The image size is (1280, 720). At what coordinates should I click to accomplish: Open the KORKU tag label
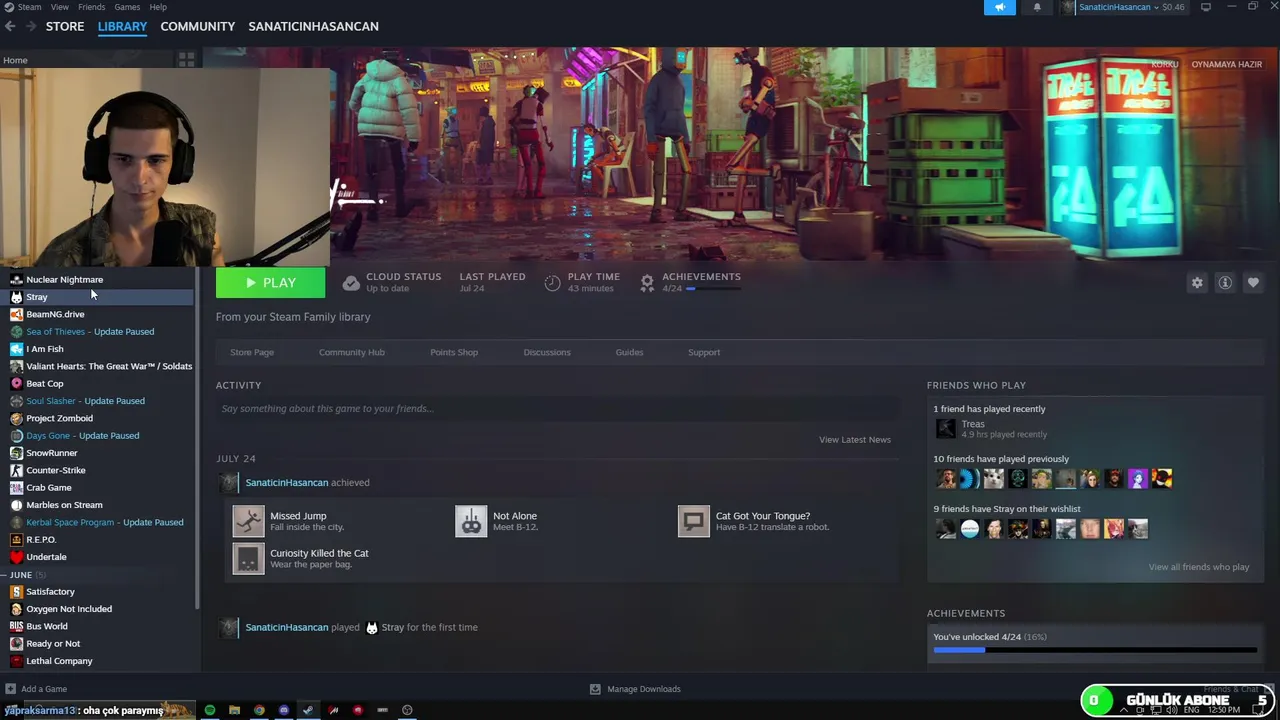[1164, 64]
